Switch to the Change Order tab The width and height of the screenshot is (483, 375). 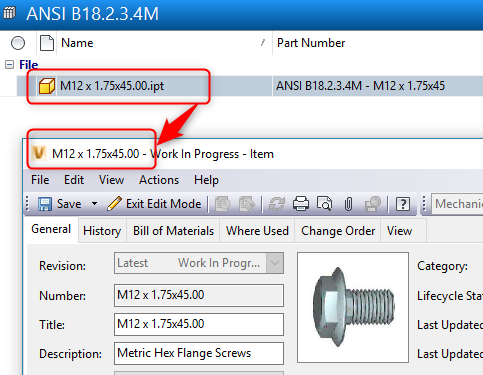(338, 231)
